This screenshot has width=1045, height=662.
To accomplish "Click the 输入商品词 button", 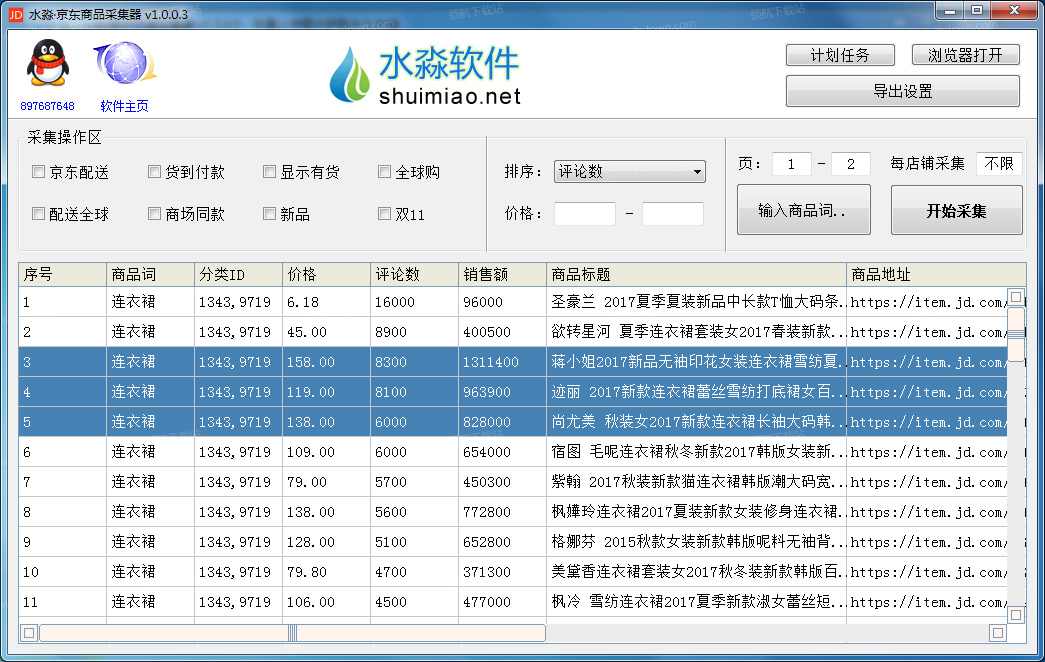I will [x=803, y=210].
